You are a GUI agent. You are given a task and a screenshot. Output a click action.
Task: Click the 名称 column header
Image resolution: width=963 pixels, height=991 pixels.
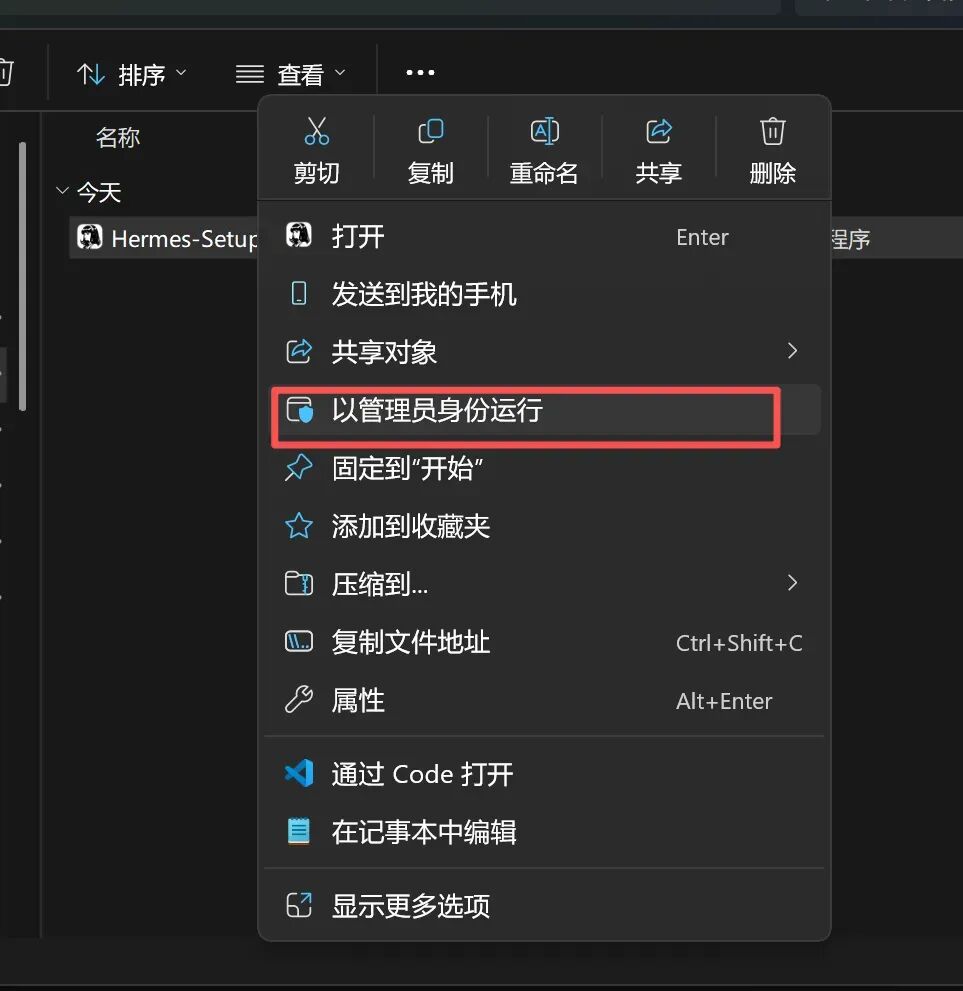tap(118, 137)
